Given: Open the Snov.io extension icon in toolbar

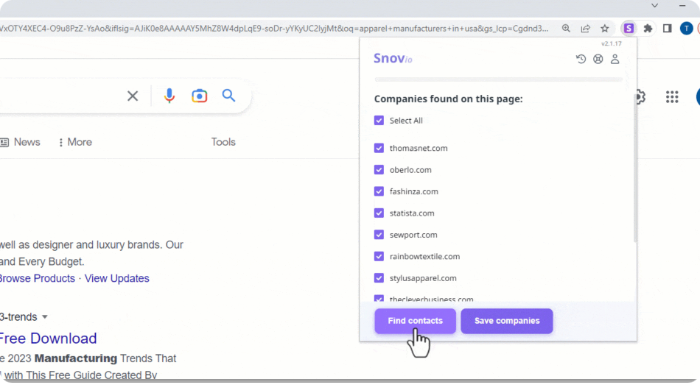Looking at the screenshot, I should 629,29.
